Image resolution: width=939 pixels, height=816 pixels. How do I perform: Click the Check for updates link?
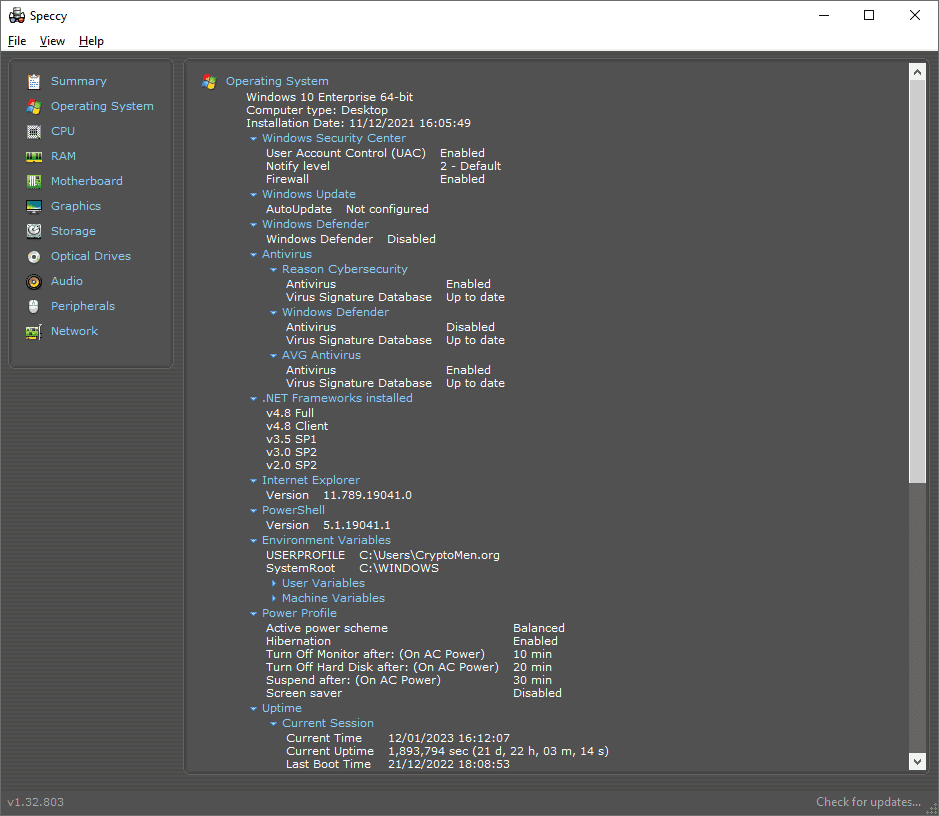pyautogui.click(x=868, y=802)
